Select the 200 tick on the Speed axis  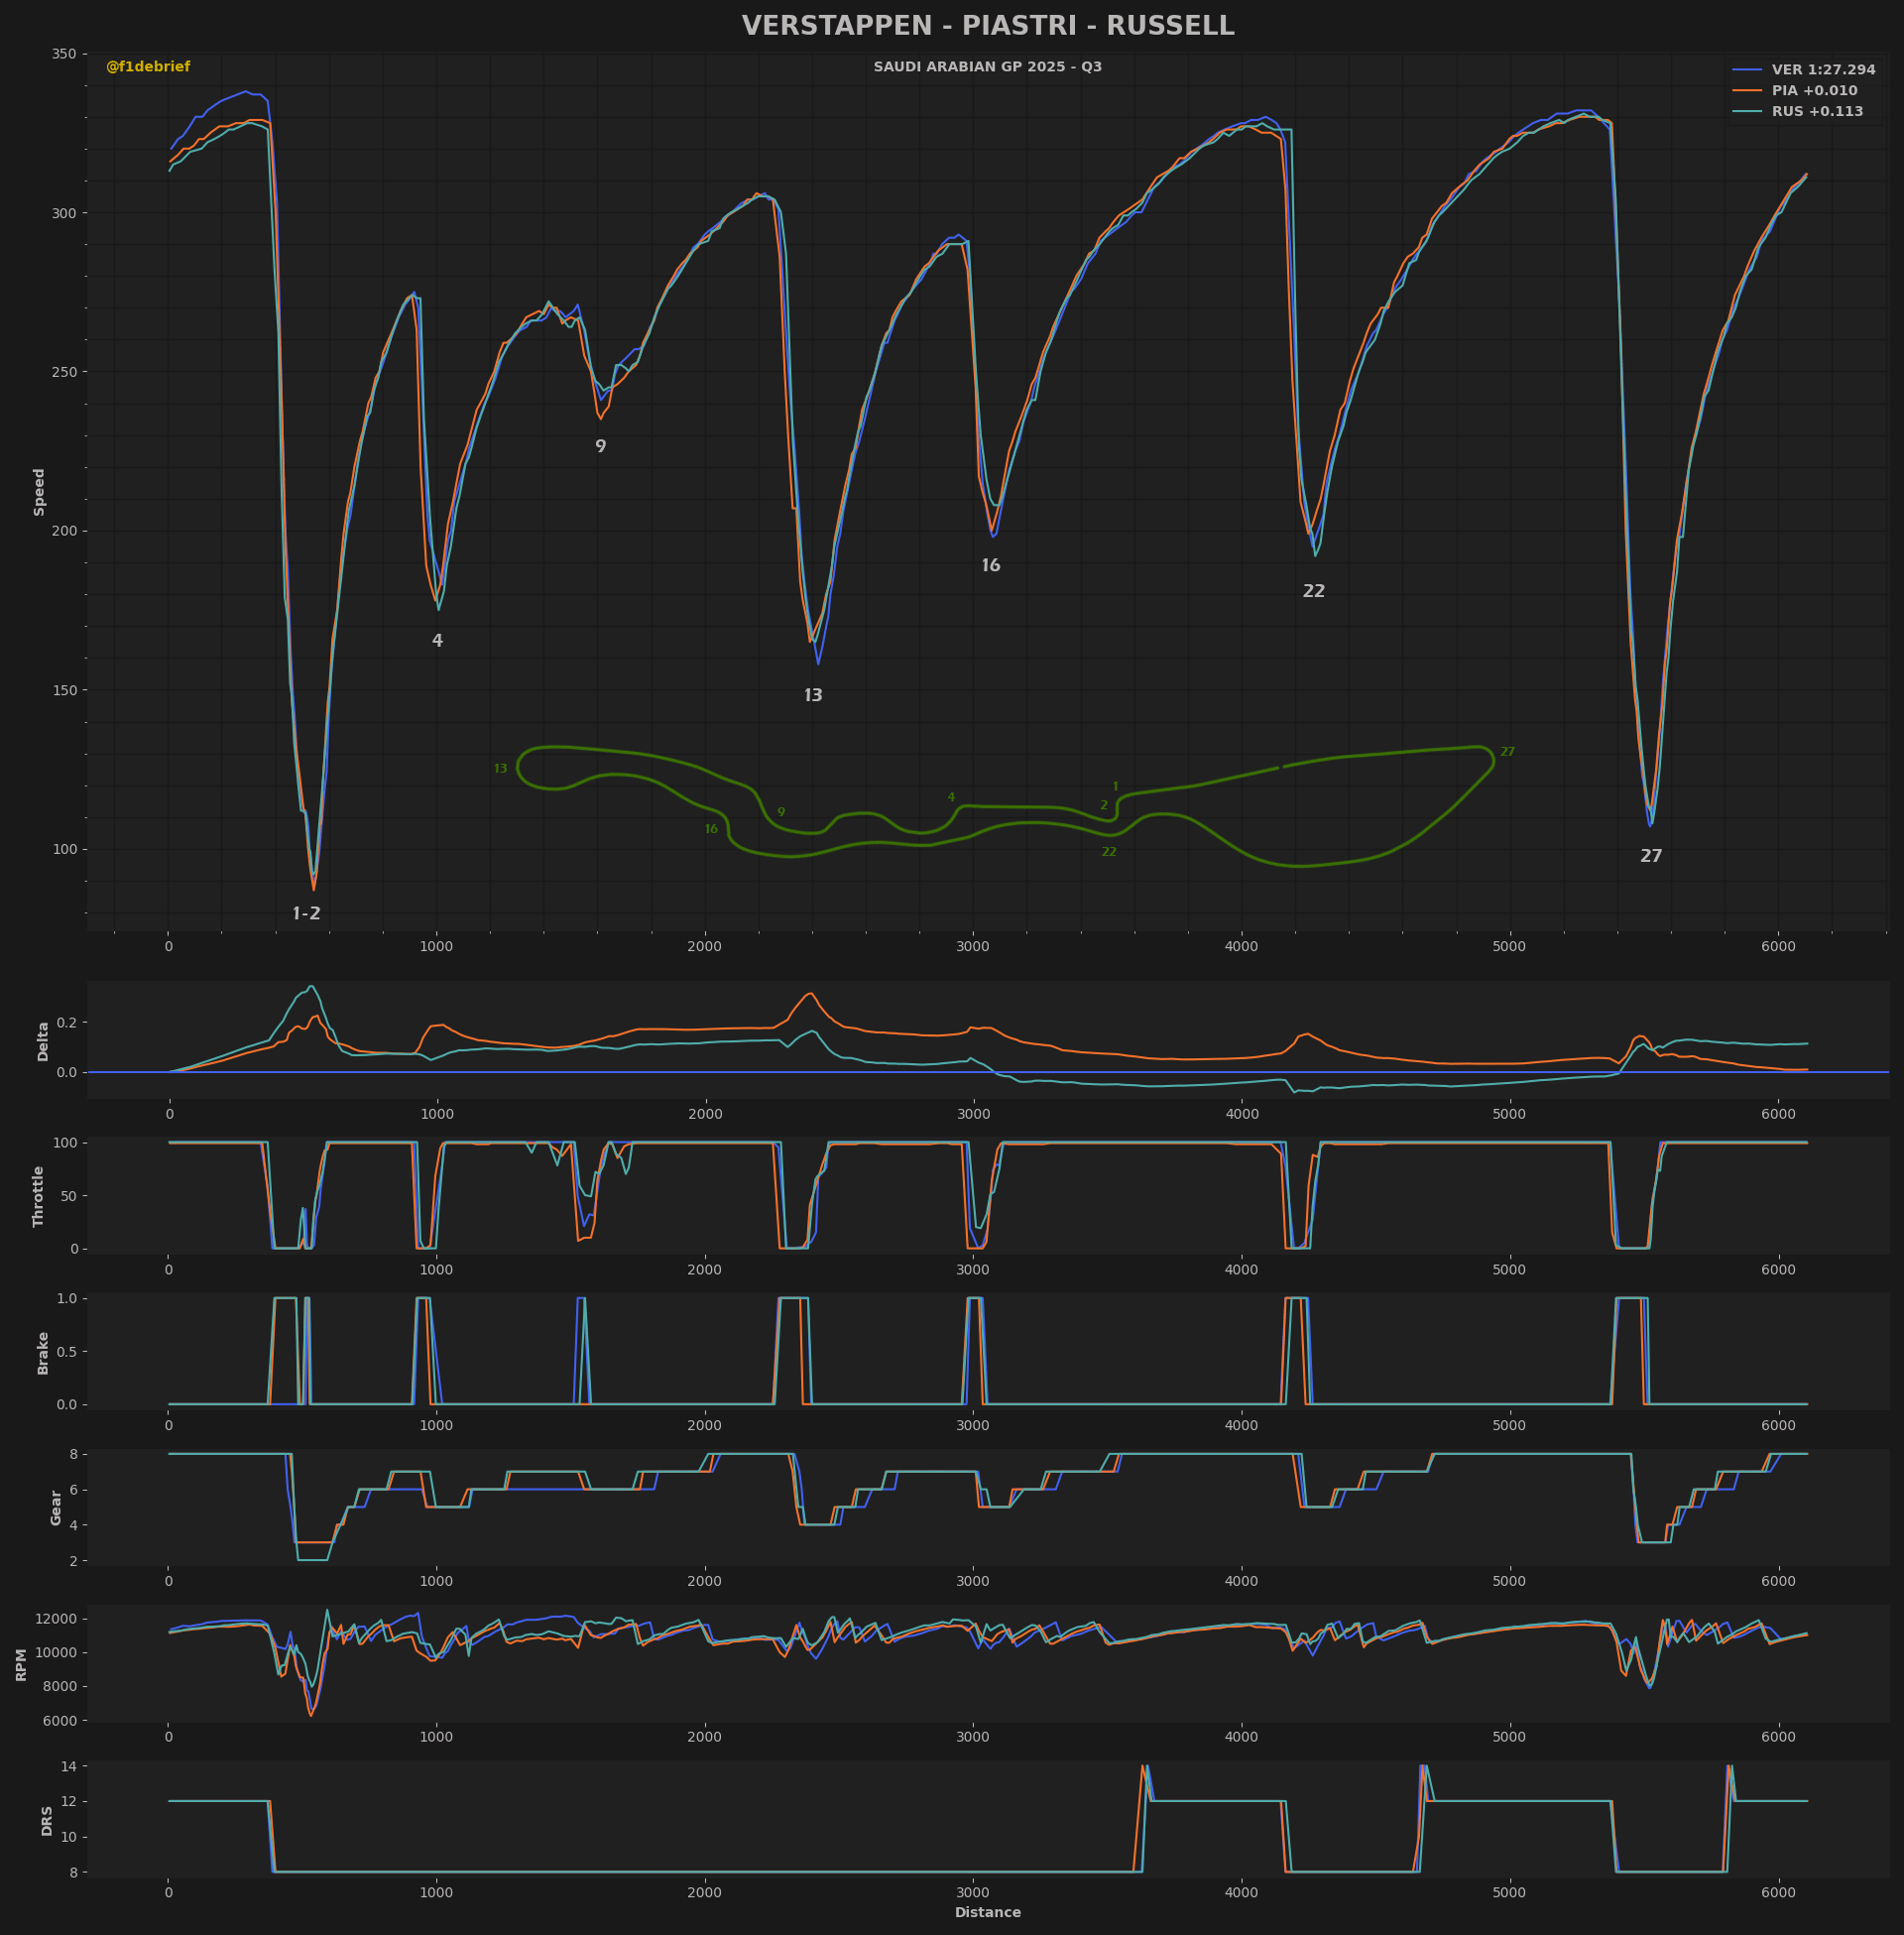65,531
